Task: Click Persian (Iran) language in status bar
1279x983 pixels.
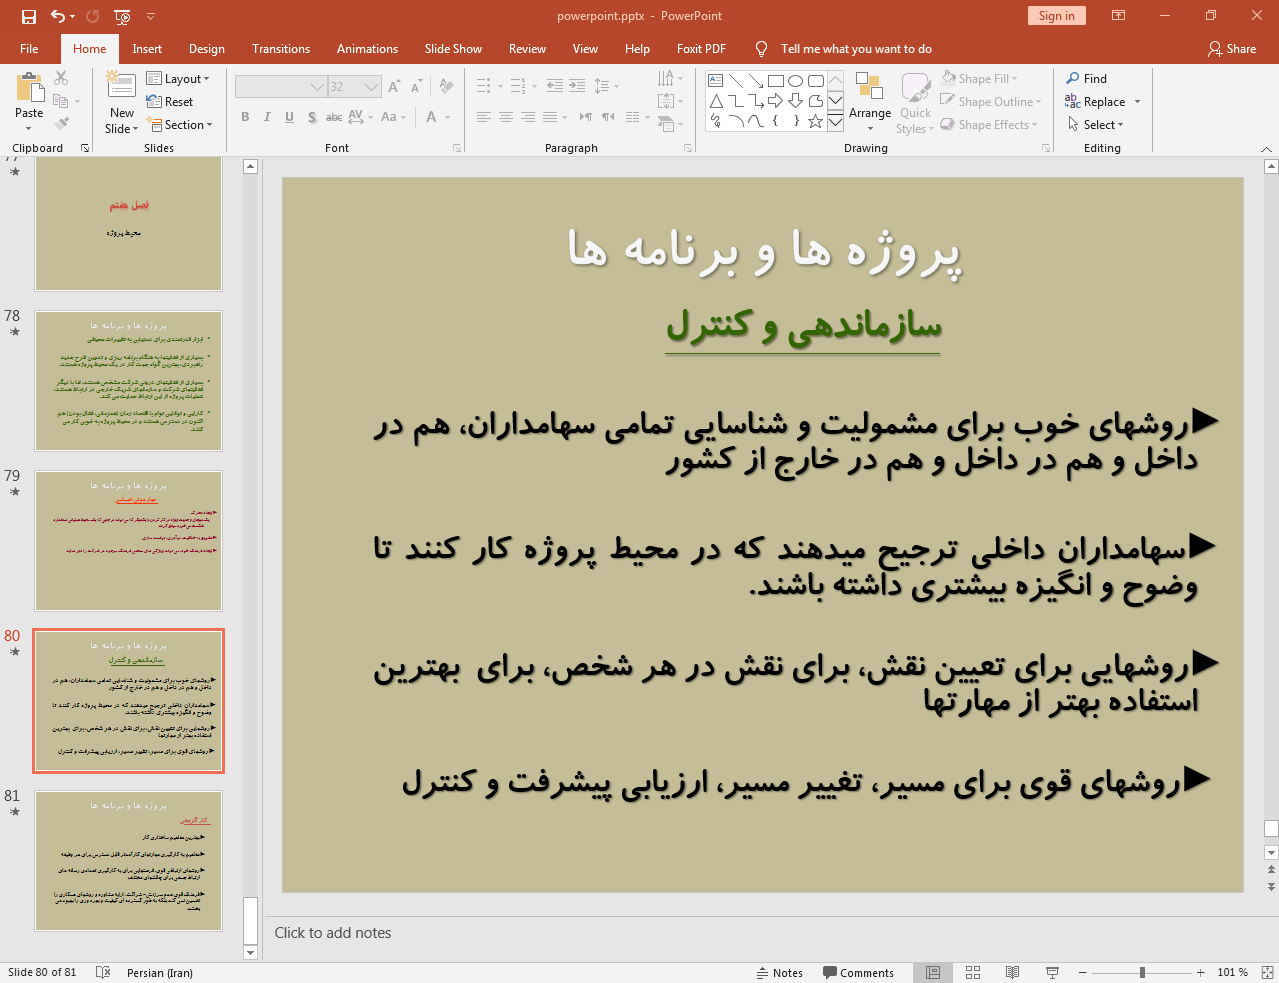Action: click(x=160, y=972)
